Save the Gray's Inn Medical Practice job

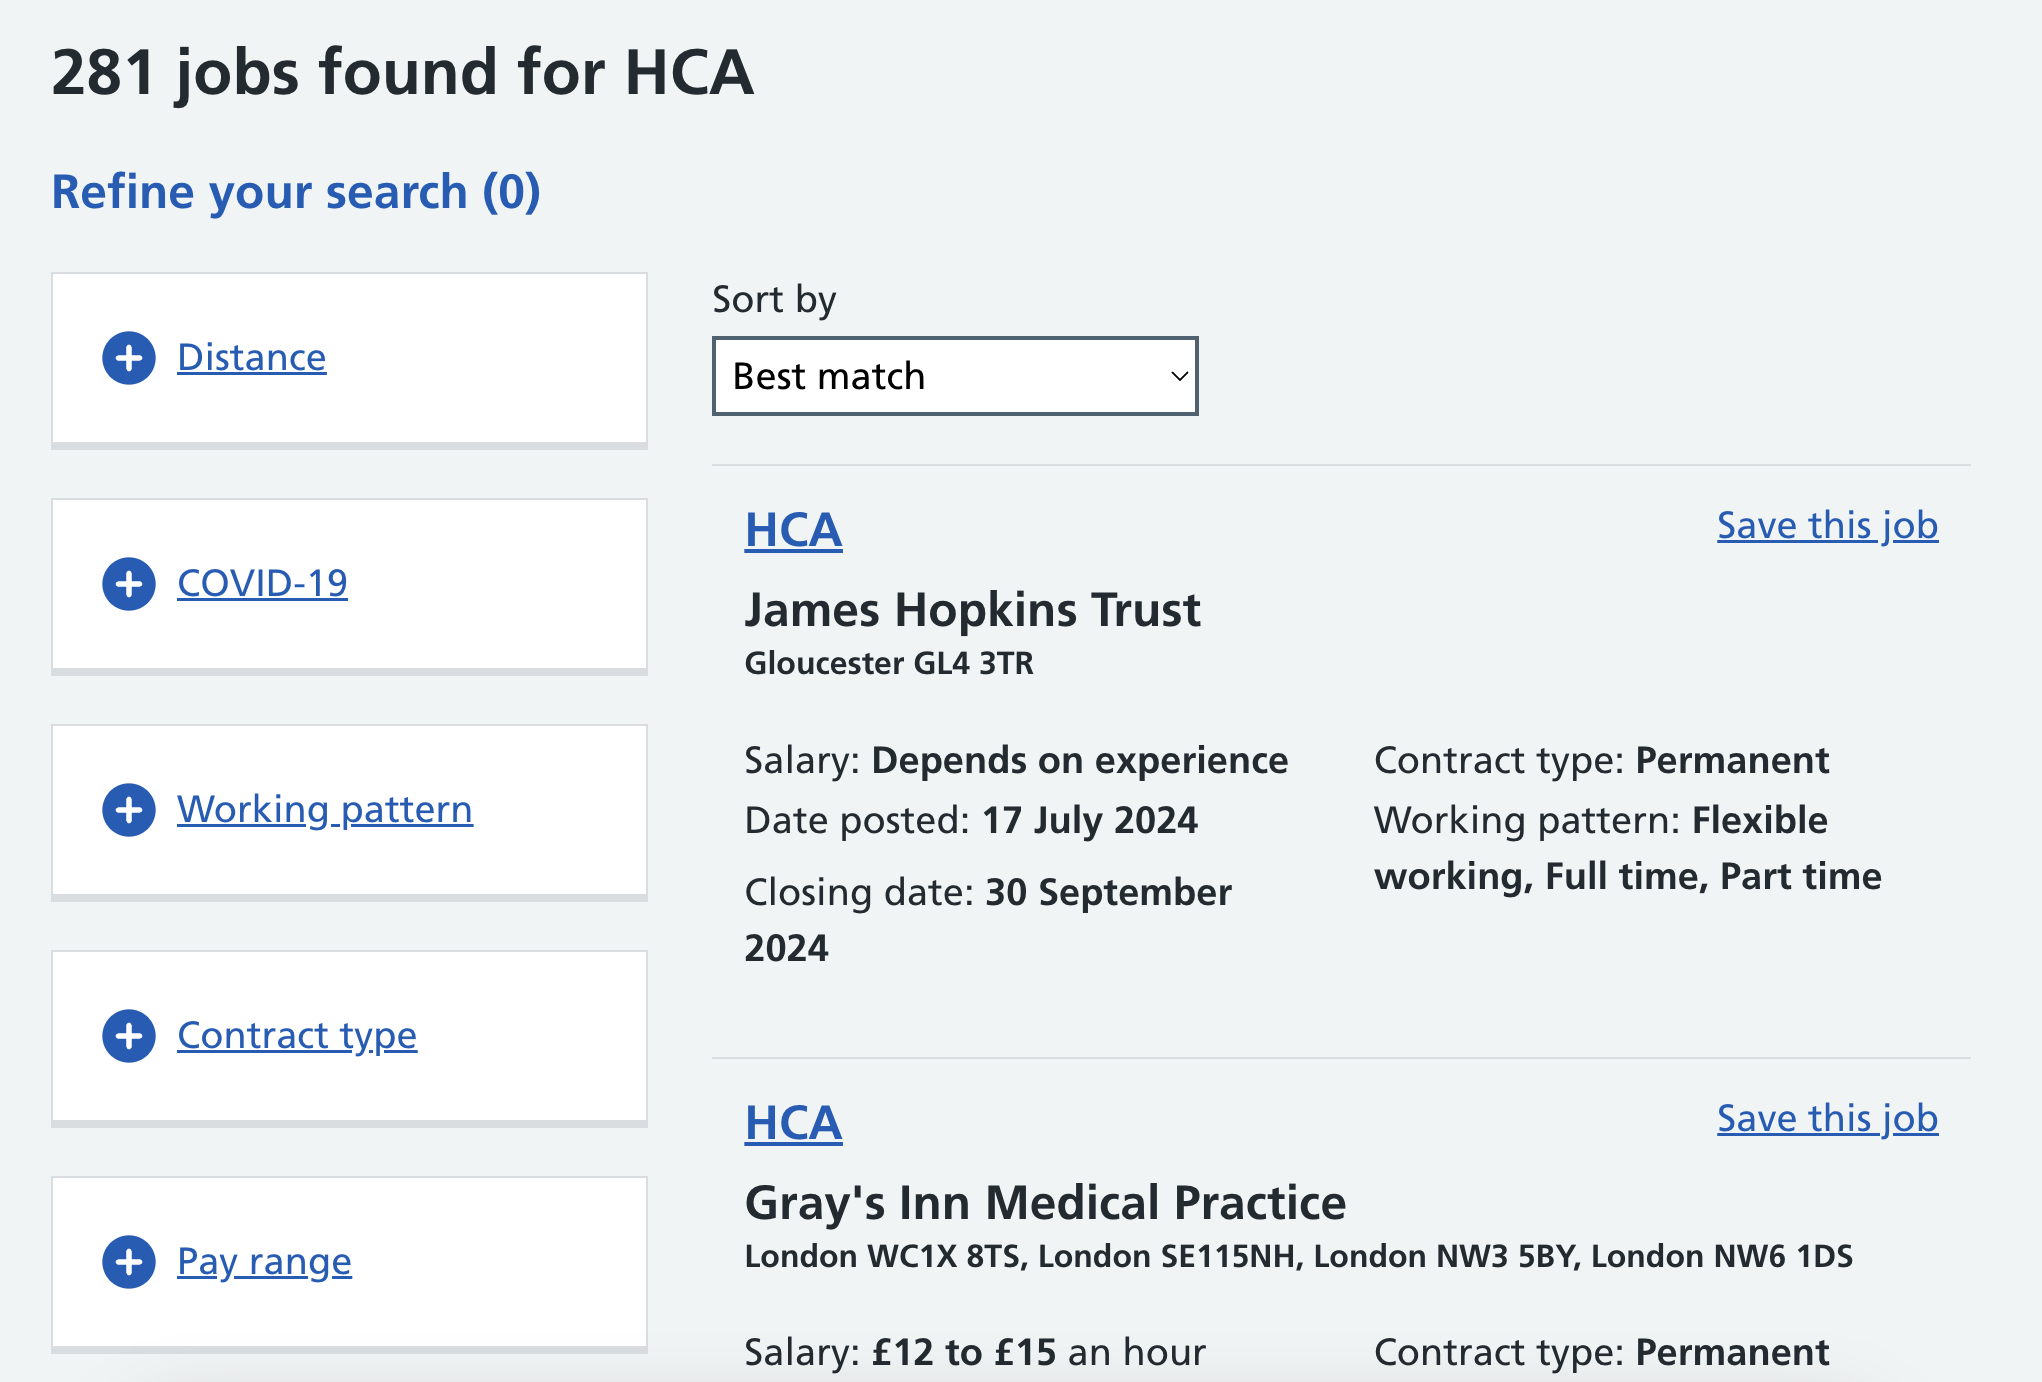pos(1827,1119)
